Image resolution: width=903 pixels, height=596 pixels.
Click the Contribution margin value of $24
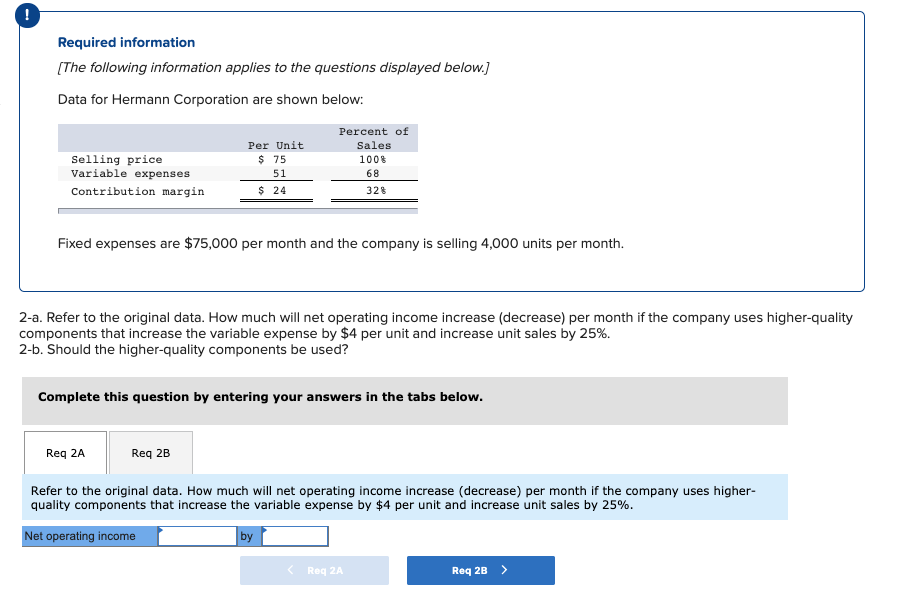pos(271,191)
